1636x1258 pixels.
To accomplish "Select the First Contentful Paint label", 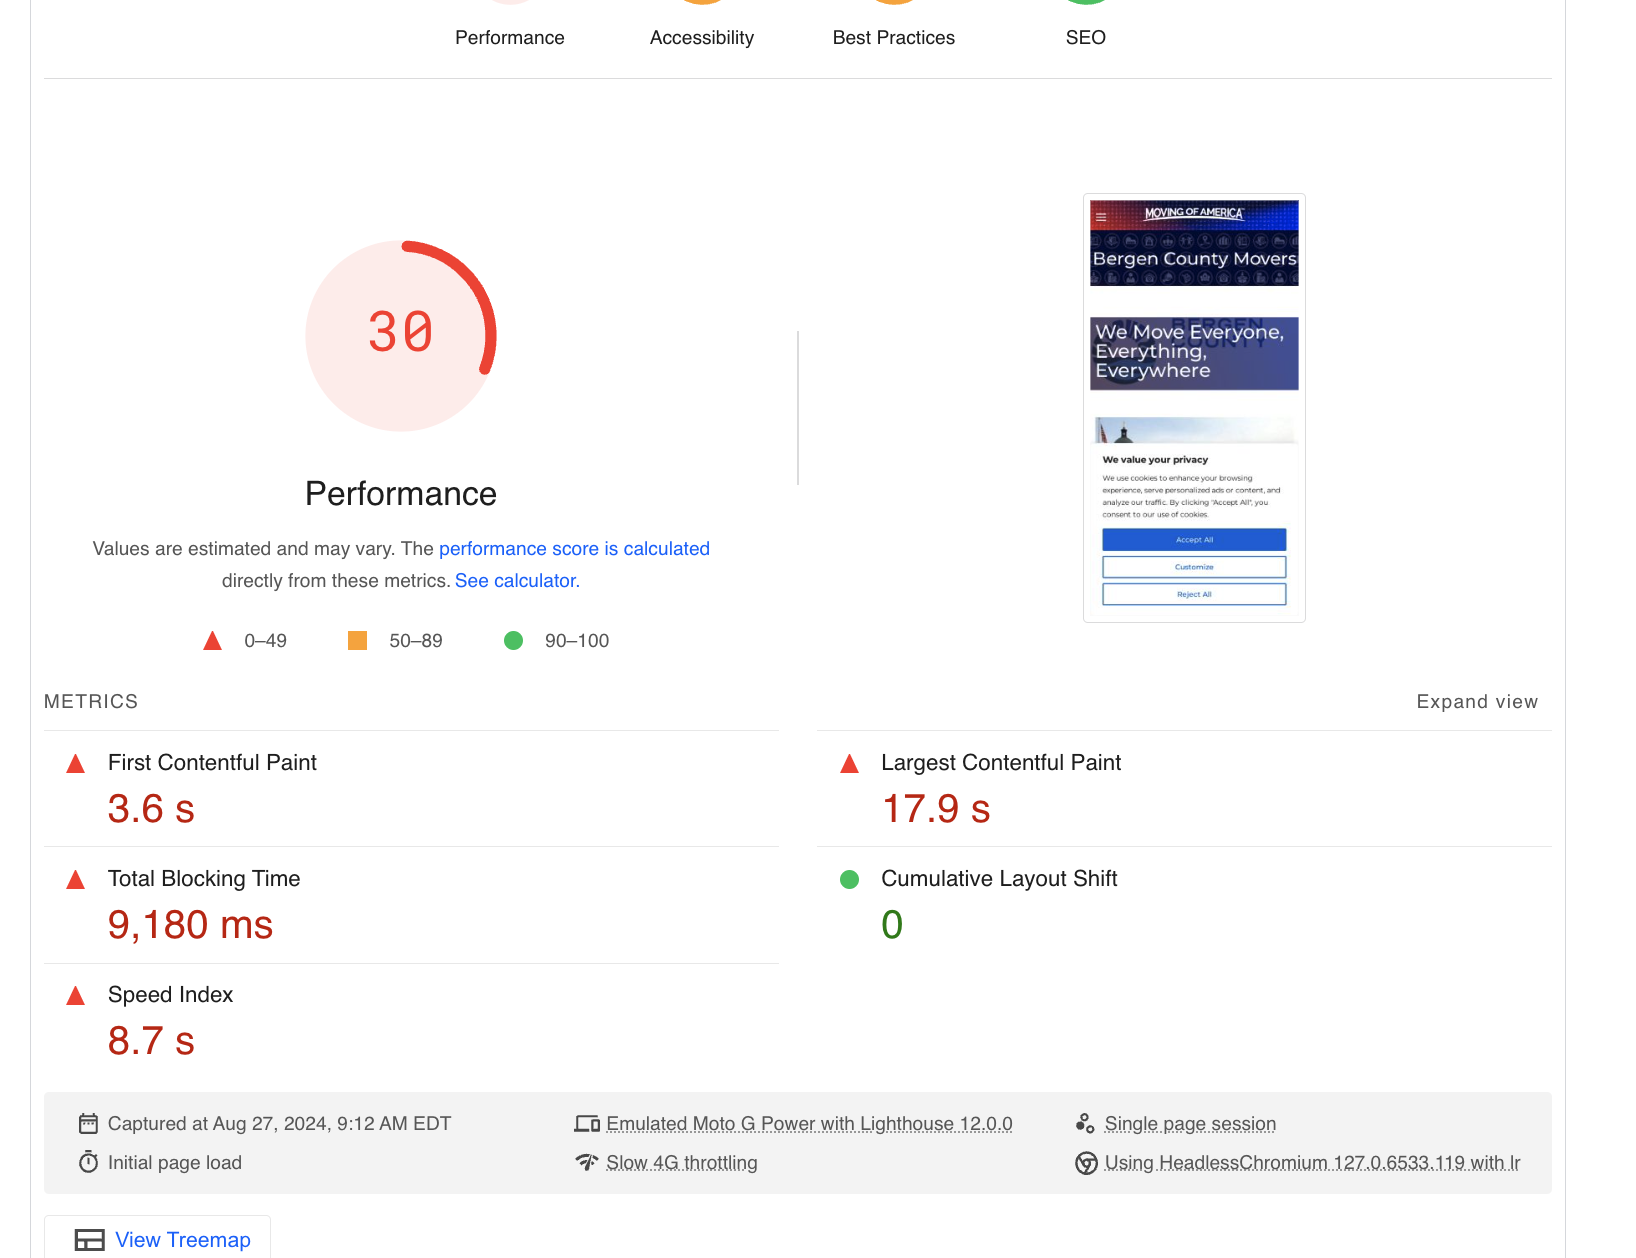I will click(x=212, y=762).
